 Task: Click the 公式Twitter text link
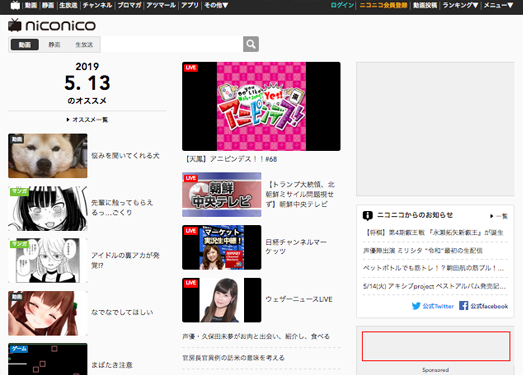(x=438, y=306)
